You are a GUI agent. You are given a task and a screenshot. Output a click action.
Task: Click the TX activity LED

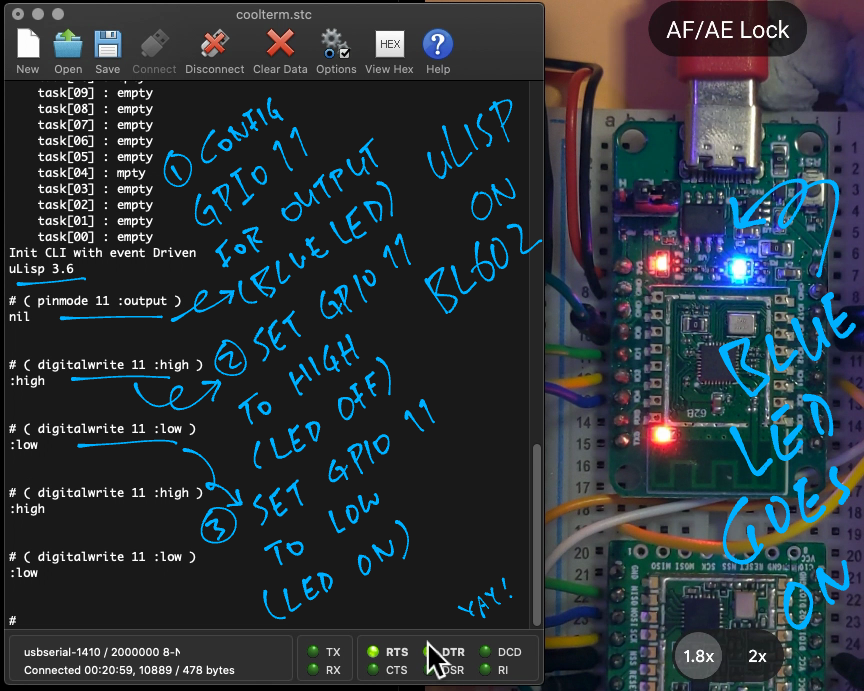click(x=311, y=652)
